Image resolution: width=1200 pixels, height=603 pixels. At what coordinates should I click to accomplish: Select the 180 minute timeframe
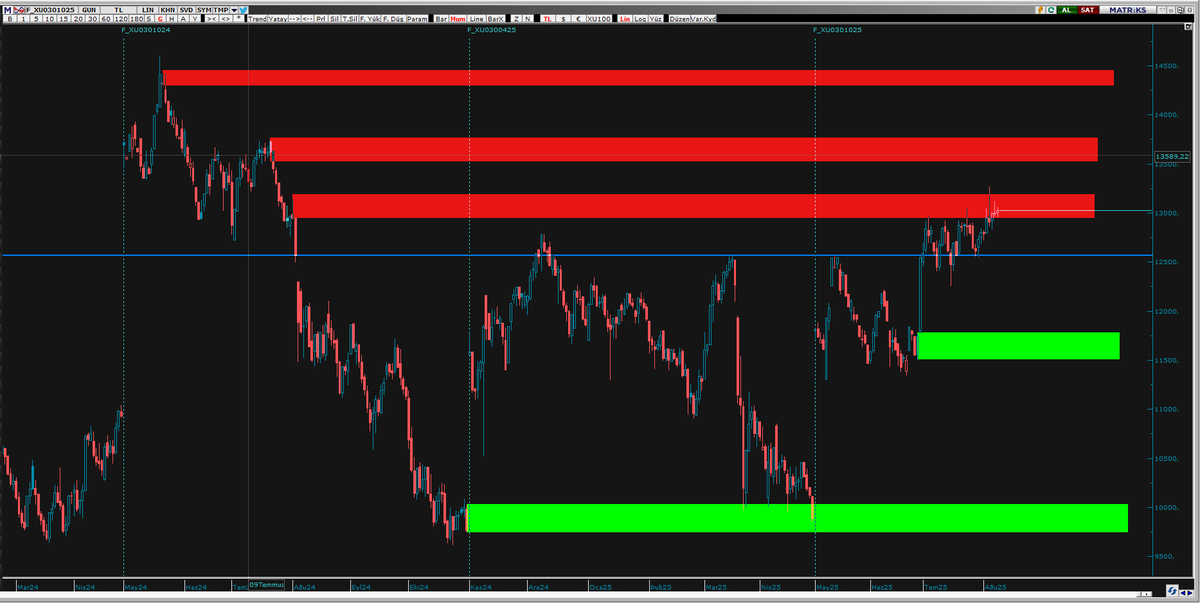pyautogui.click(x=137, y=19)
